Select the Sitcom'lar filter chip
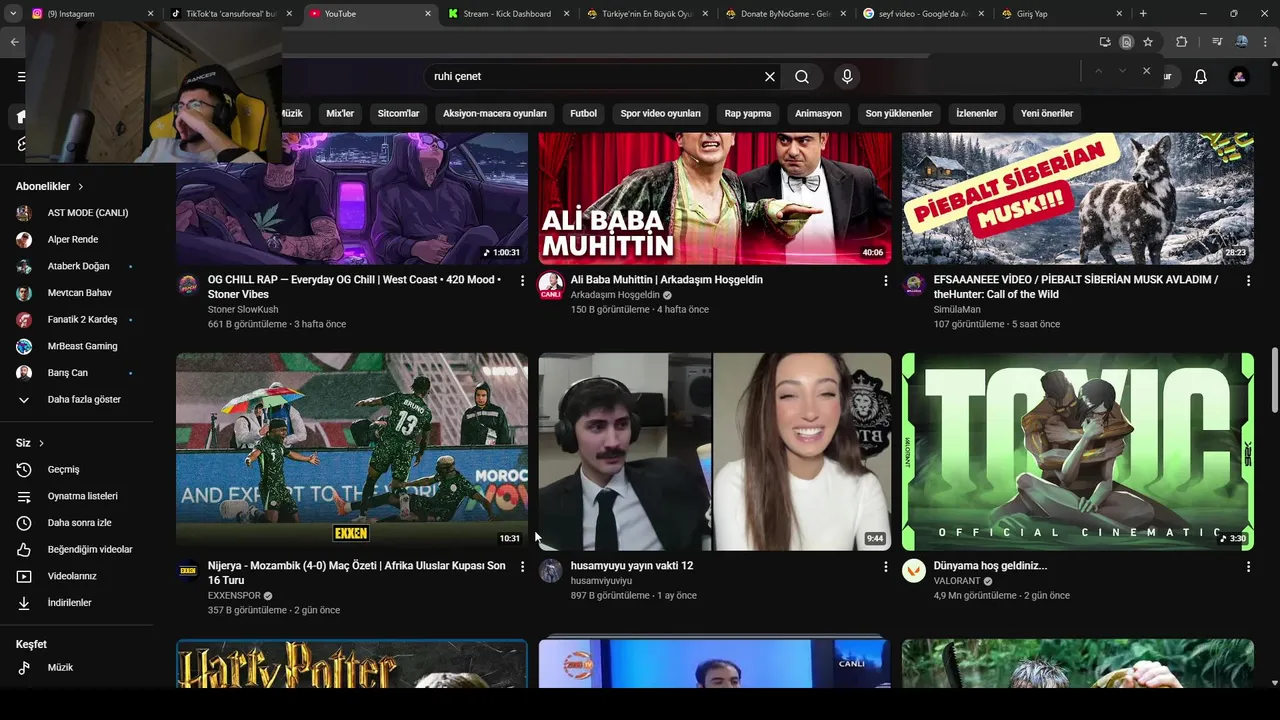Screen dimensions: 1280x720 (x=398, y=114)
